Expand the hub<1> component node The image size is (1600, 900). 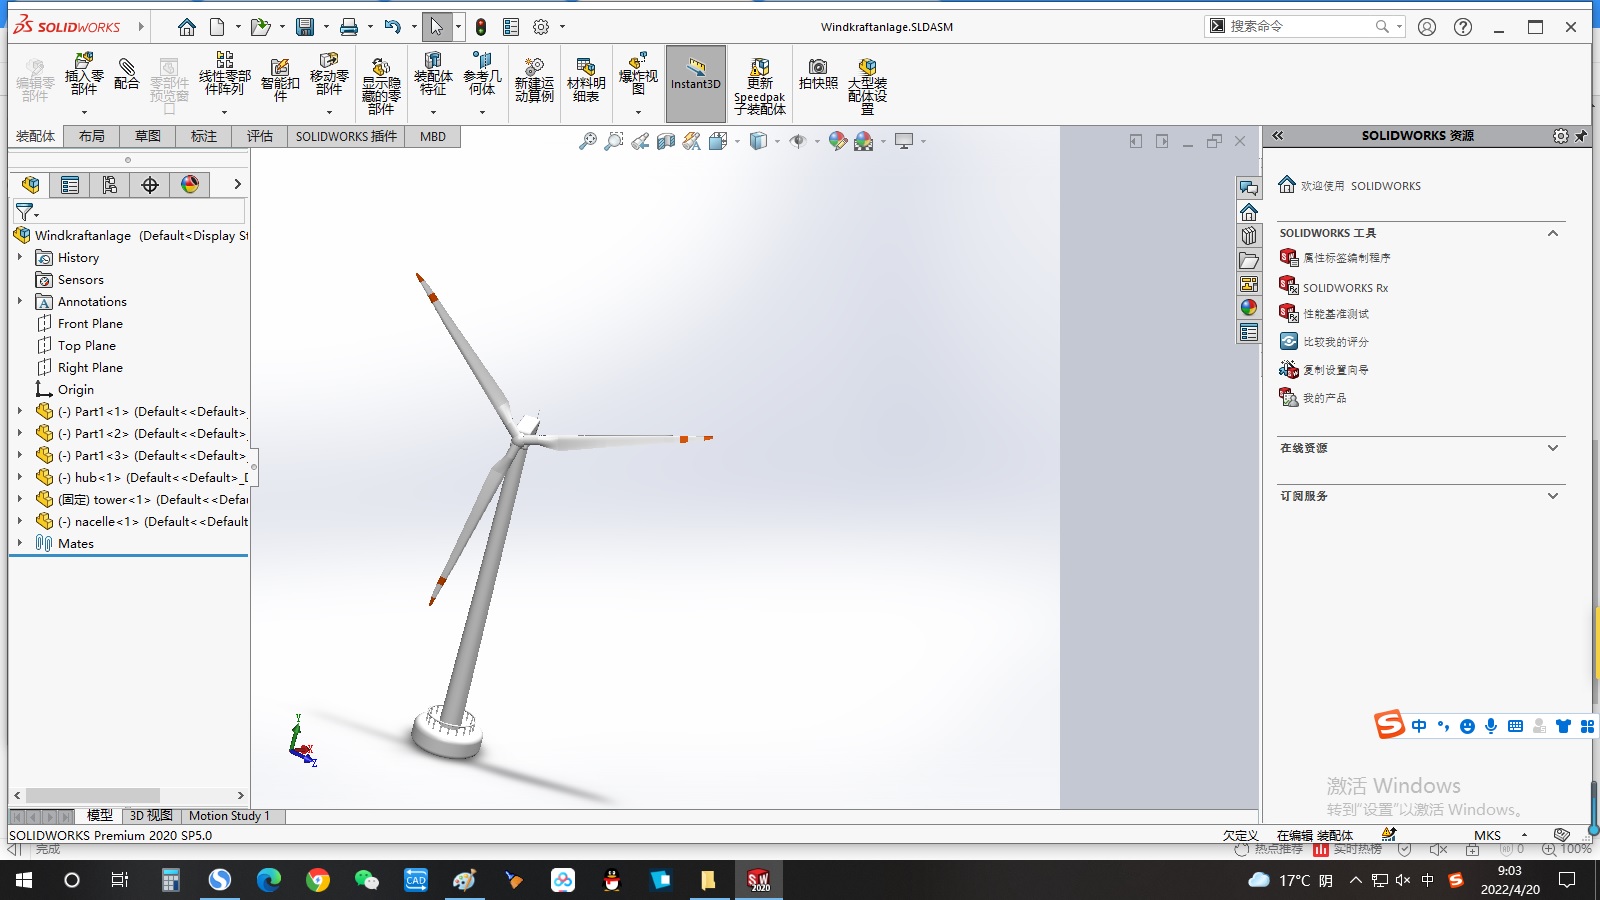click(20, 477)
